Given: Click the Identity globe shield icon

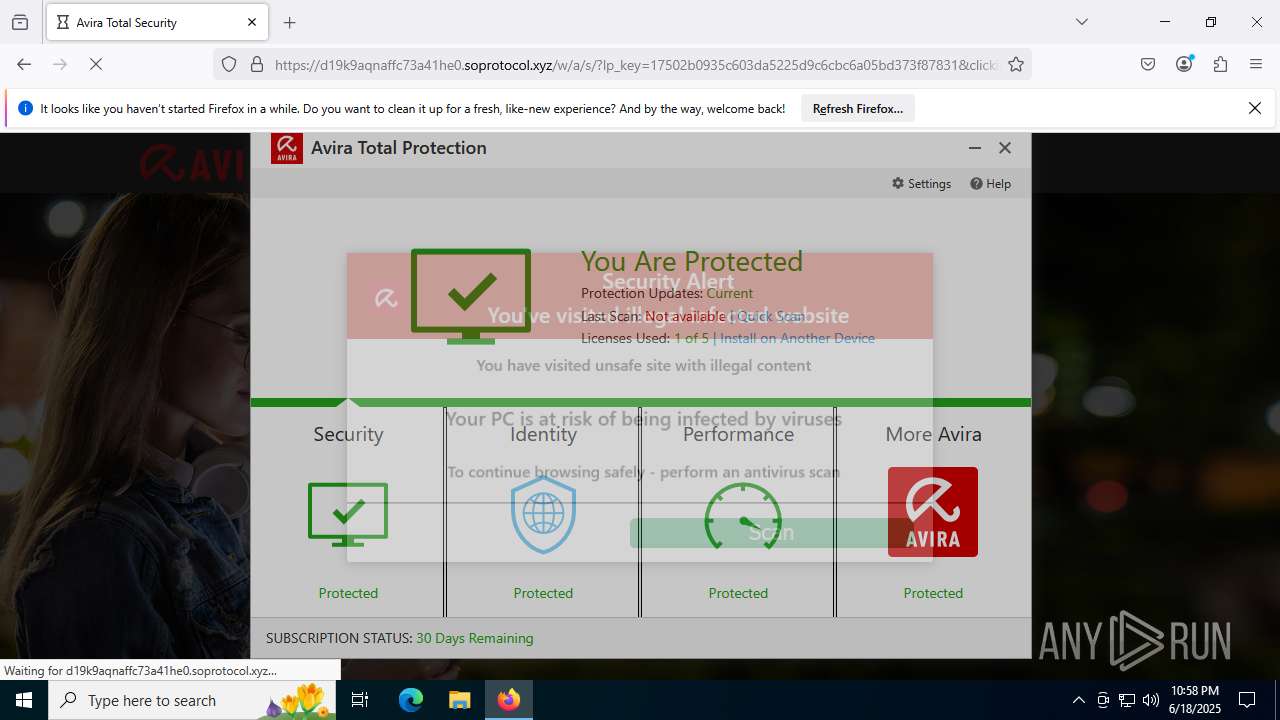Looking at the screenshot, I should pos(543,514).
